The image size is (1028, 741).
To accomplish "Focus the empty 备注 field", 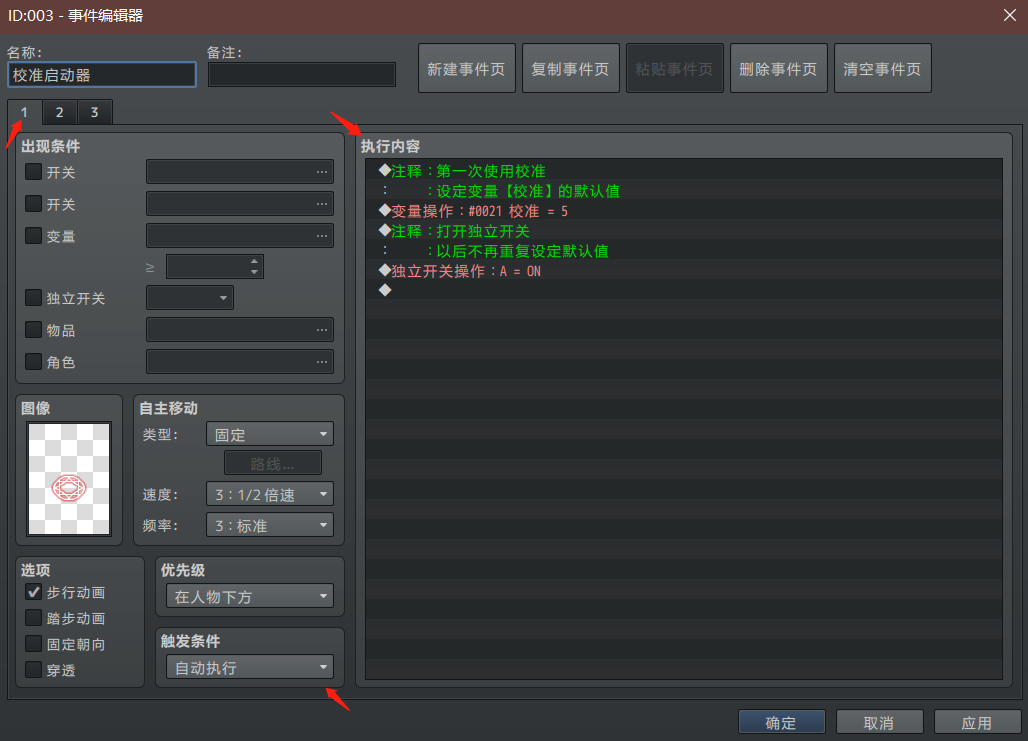I will pos(302,75).
